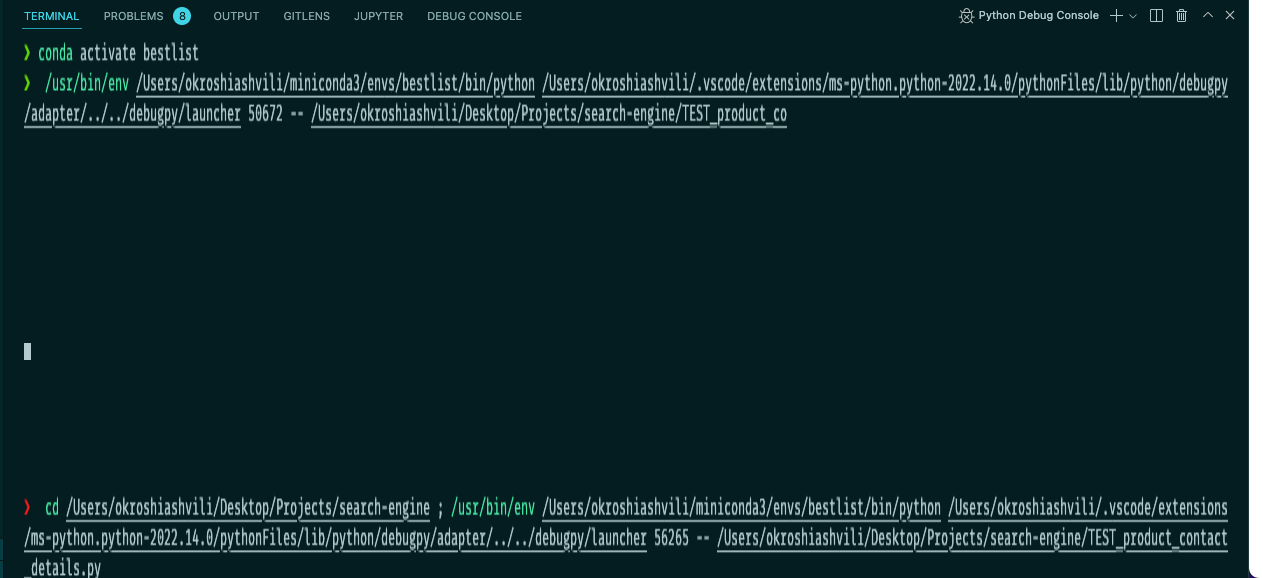Click the terminal cursor block to focus input

27,351
